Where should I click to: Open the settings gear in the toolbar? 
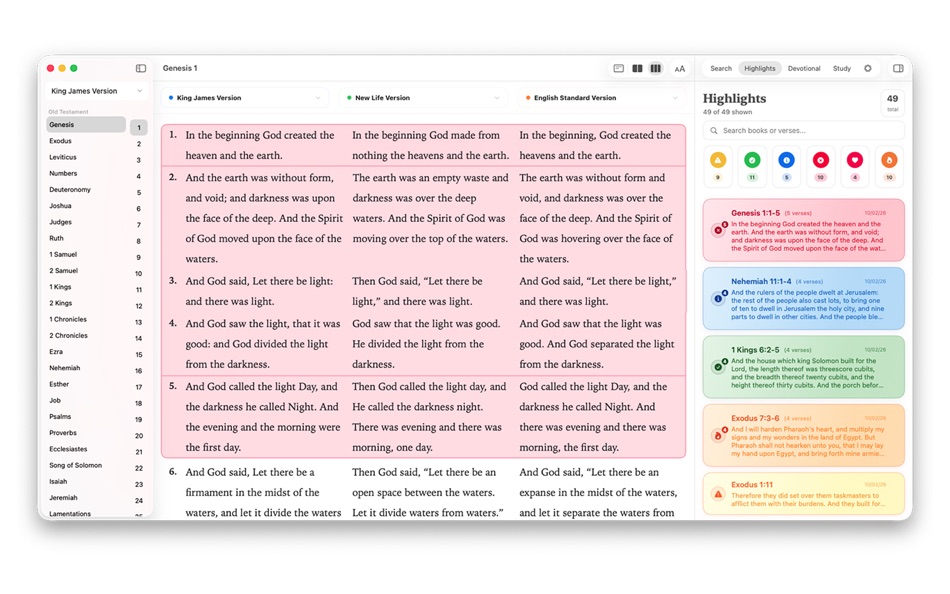click(x=866, y=68)
